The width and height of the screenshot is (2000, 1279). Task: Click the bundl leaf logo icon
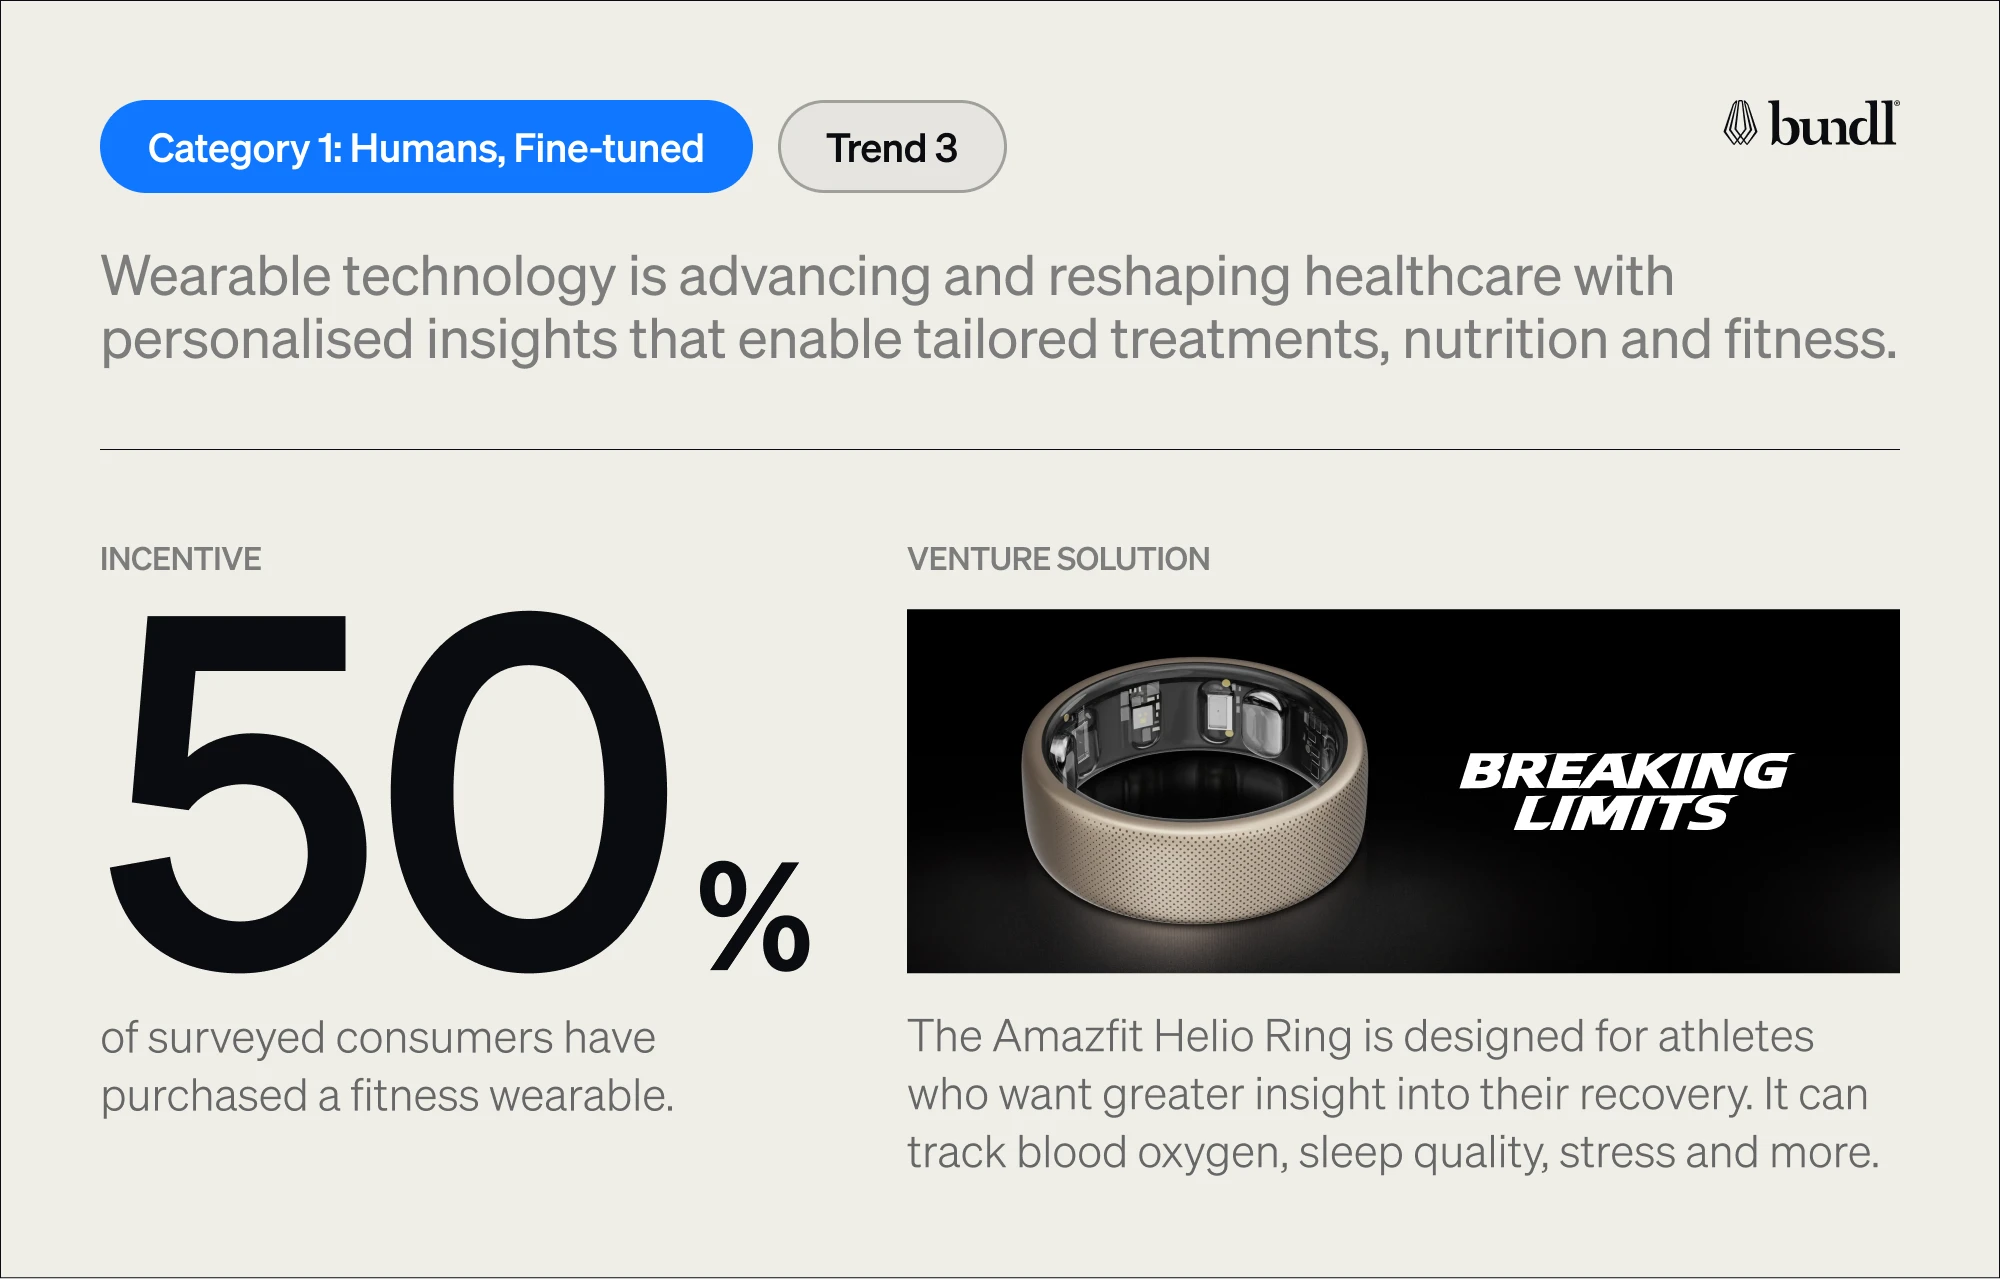pyautogui.click(x=1740, y=124)
